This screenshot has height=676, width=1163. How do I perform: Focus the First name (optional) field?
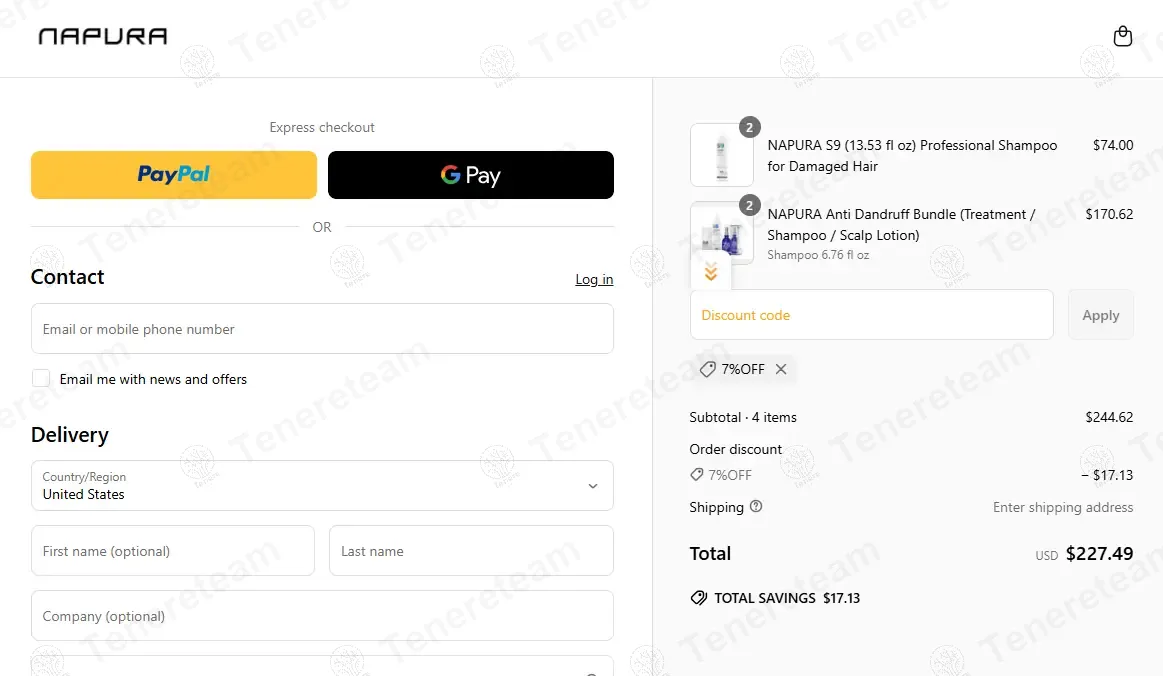click(x=173, y=551)
